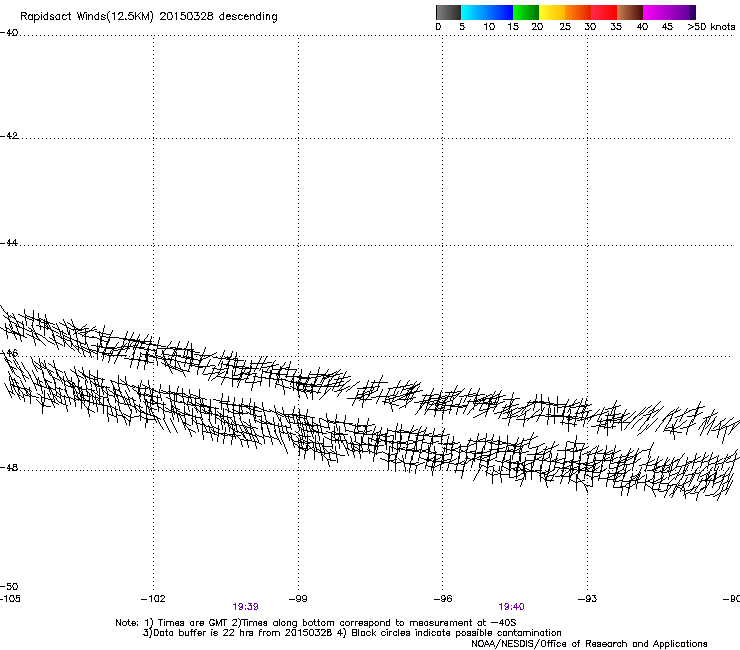Click the -50 latitude axis label
This screenshot has height=650, width=740.
click(9, 587)
